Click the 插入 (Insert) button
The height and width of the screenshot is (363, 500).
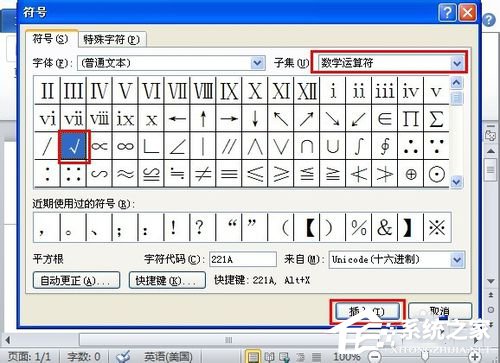click(367, 312)
